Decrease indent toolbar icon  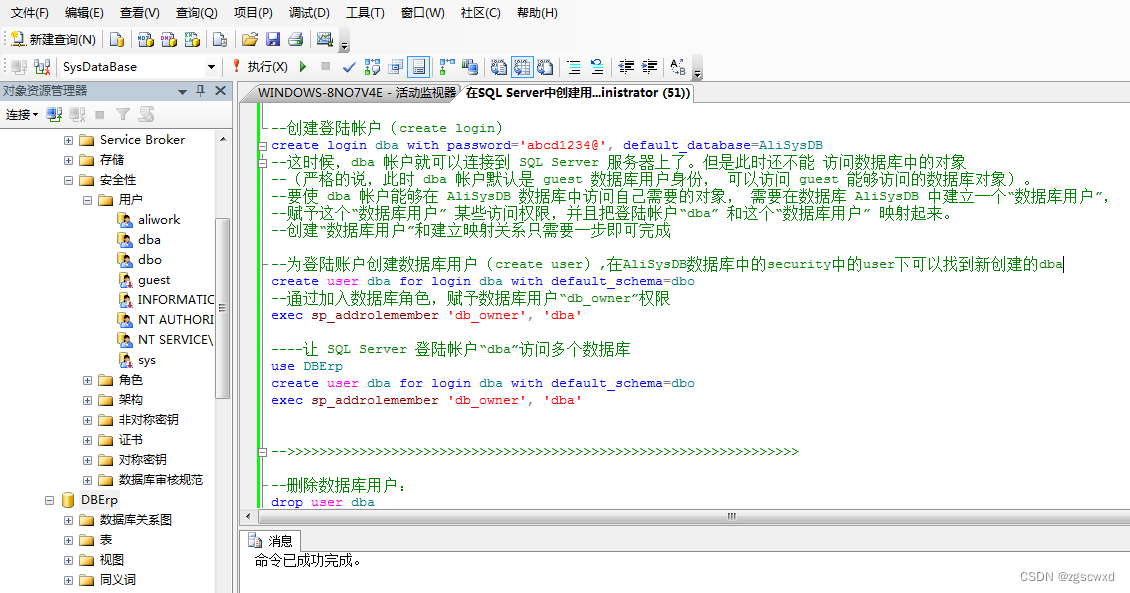click(626, 67)
